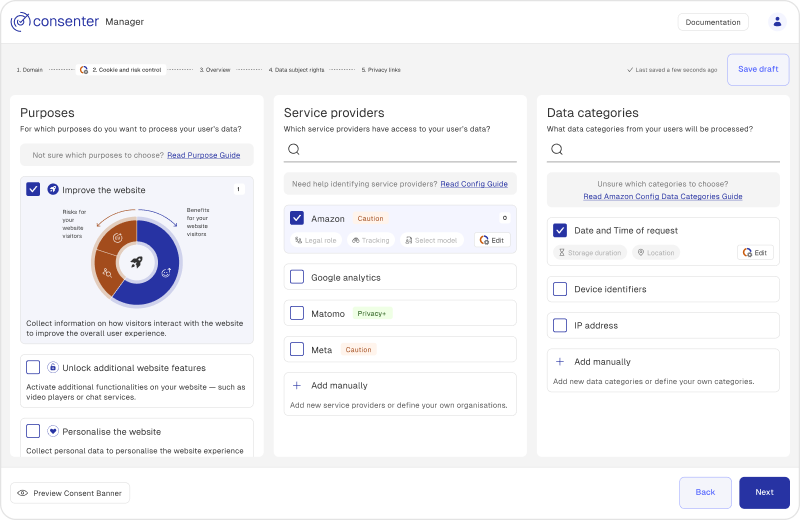Click the Caution tag next to Meta
The image size is (800, 520).
pos(358,350)
